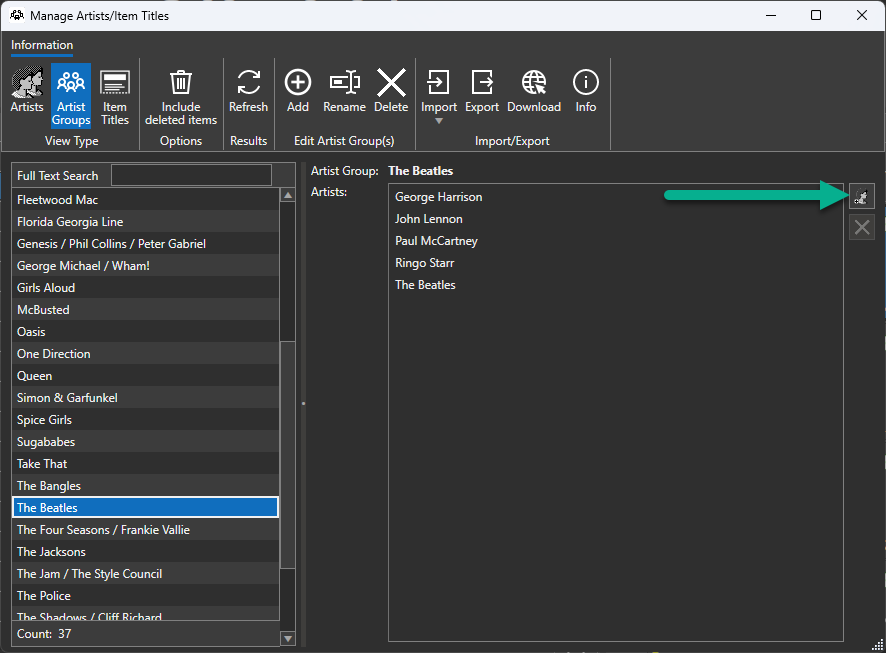The image size is (886, 653).
Task: Select Girls Aloud group
Action: coord(145,288)
